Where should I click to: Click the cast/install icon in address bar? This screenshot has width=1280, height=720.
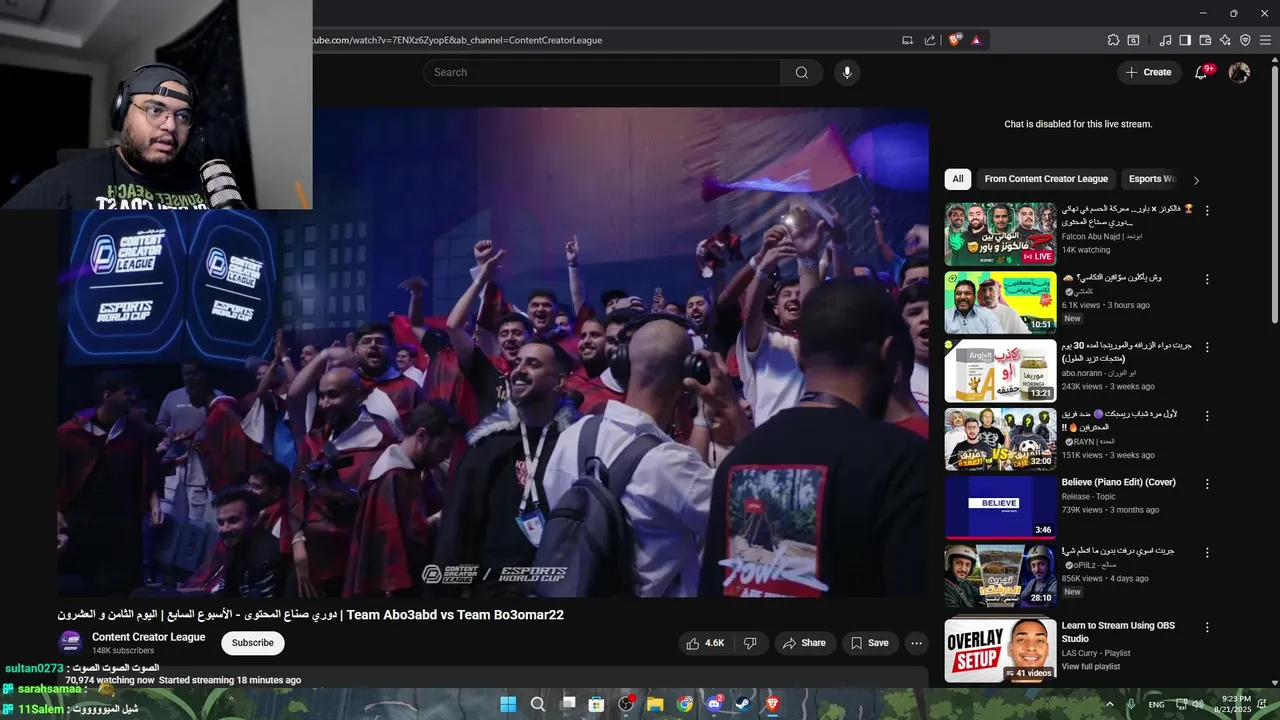pyautogui.click(x=907, y=40)
